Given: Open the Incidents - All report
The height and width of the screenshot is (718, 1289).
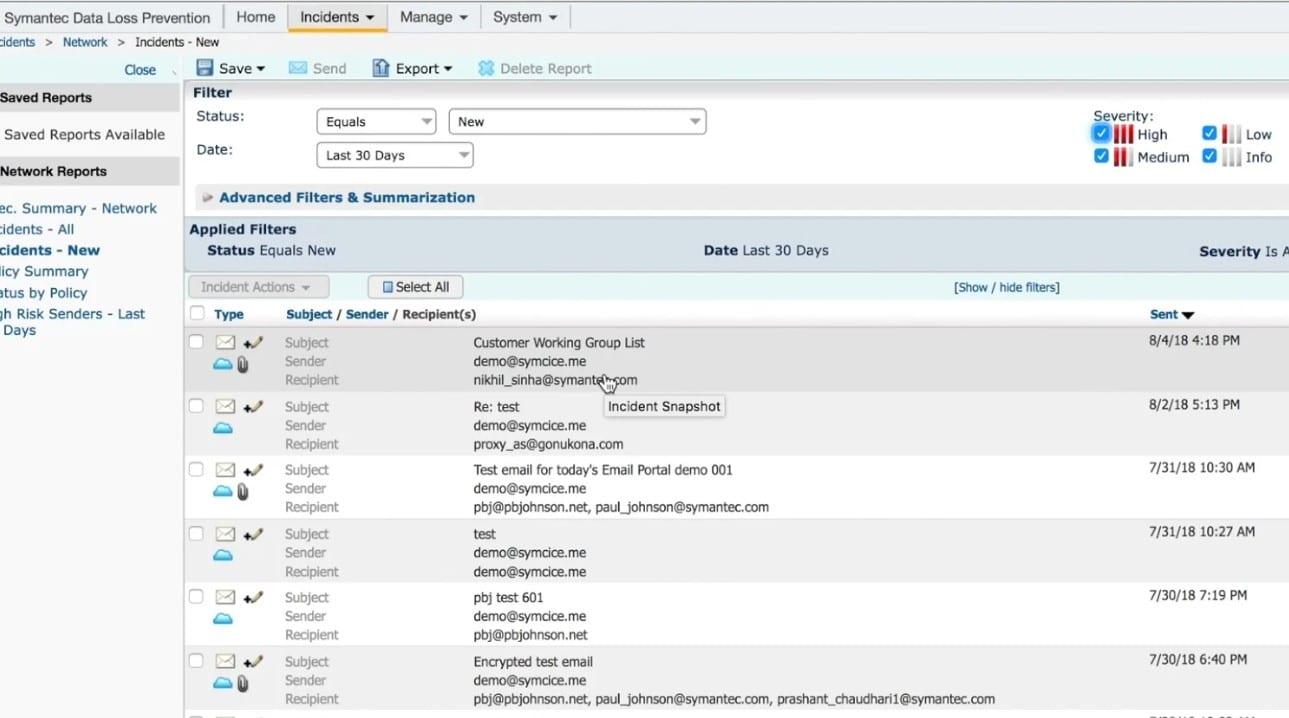Looking at the screenshot, I should coord(37,229).
